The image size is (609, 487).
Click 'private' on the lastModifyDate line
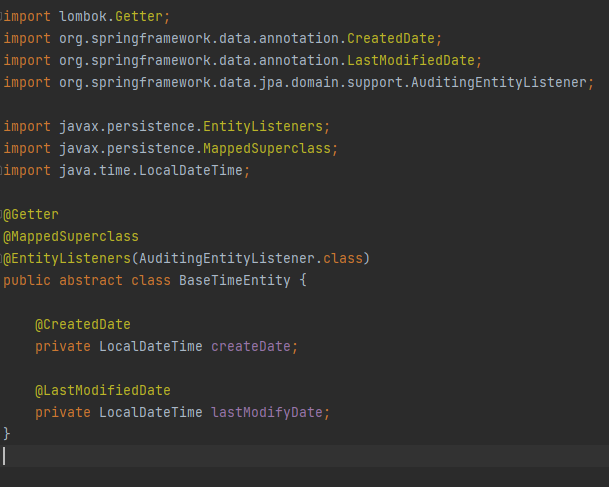(63, 412)
